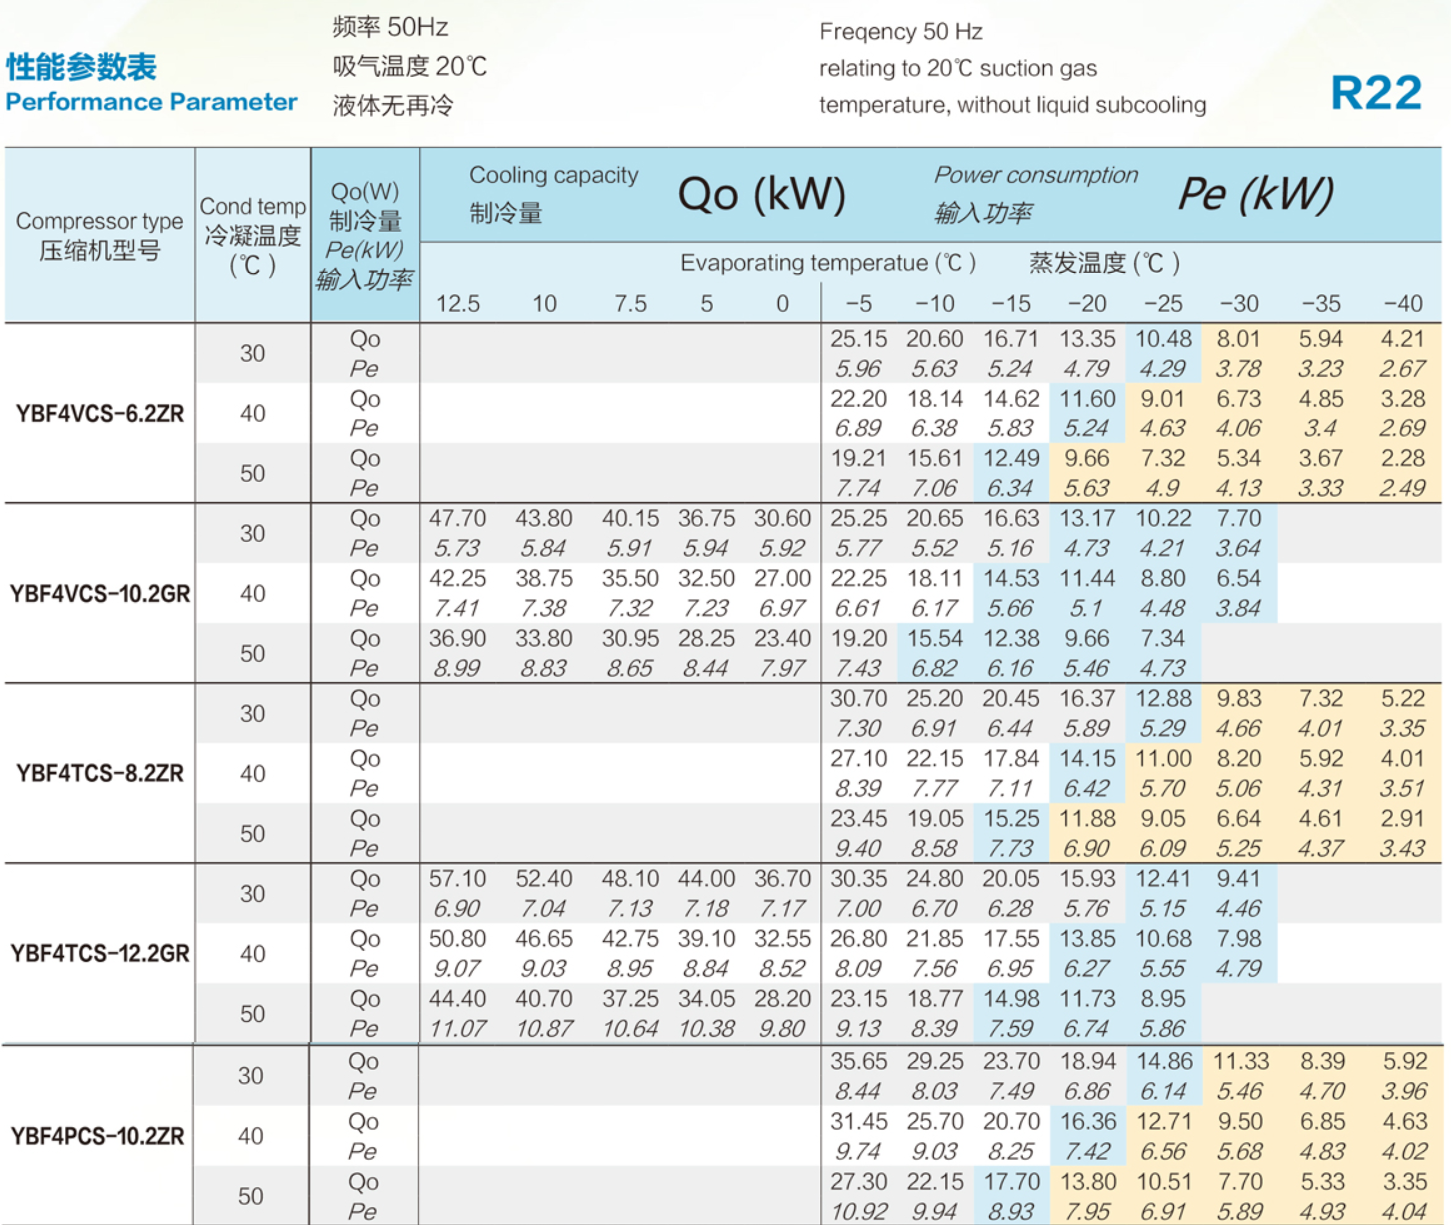
Task: Select the '液体无再冷' line
Action: (393, 105)
